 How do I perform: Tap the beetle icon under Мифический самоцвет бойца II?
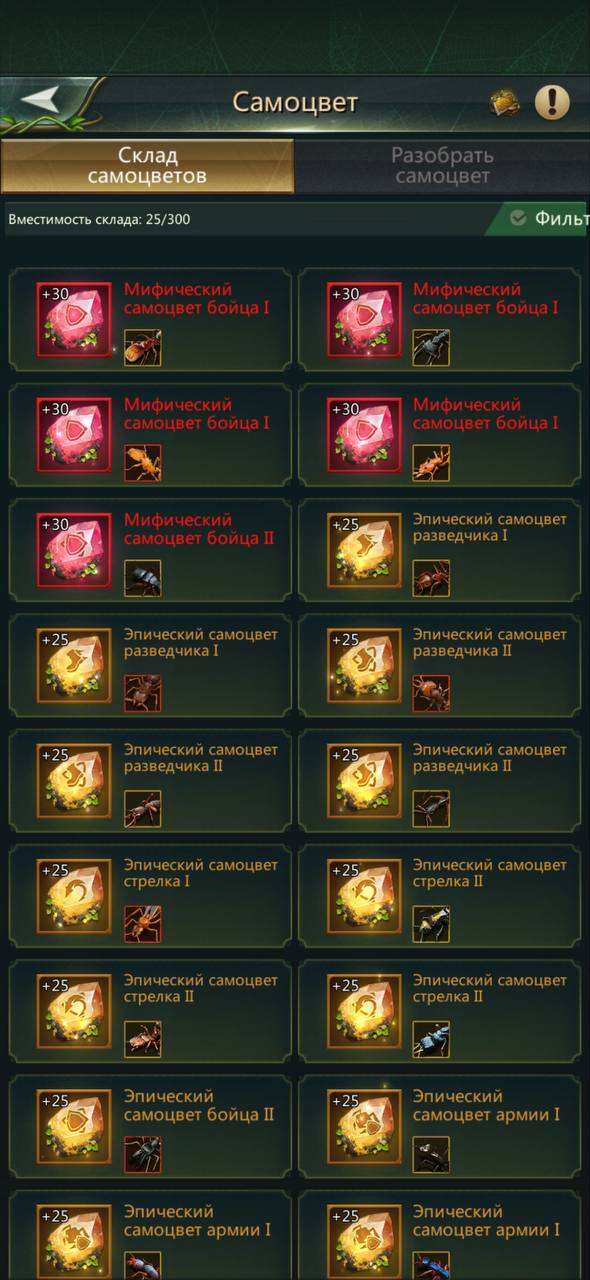click(x=142, y=578)
